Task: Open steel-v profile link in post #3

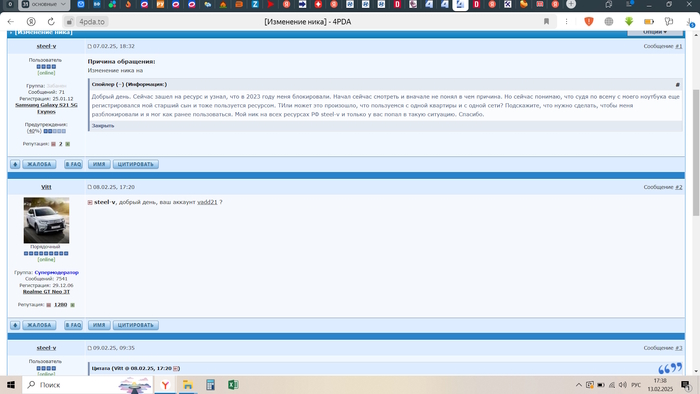Action: 46,348
